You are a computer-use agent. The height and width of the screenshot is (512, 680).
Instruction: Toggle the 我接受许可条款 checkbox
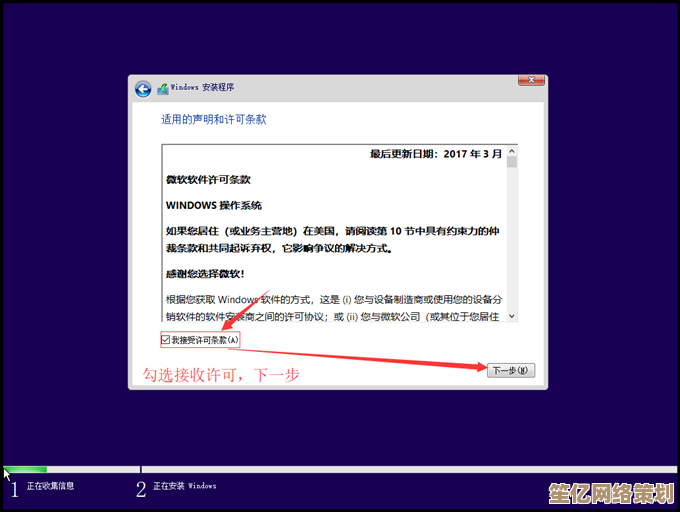(x=166, y=340)
